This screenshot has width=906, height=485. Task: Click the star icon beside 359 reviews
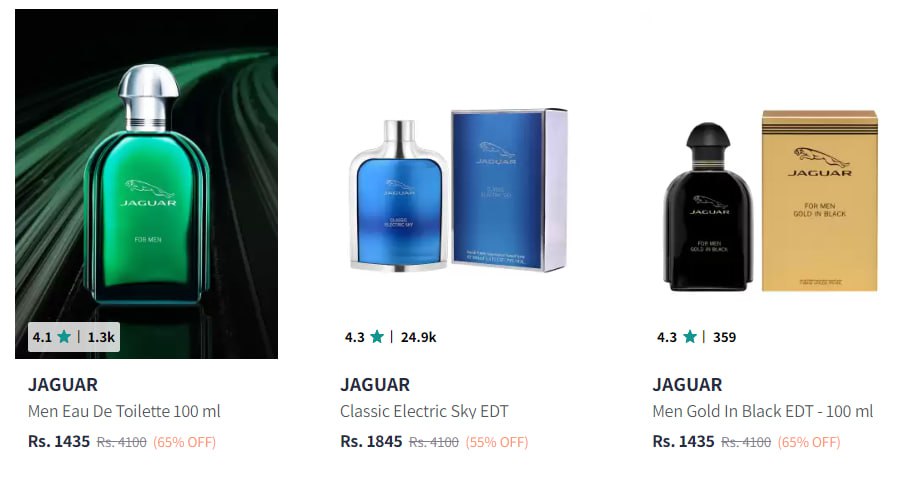point(689,336)
